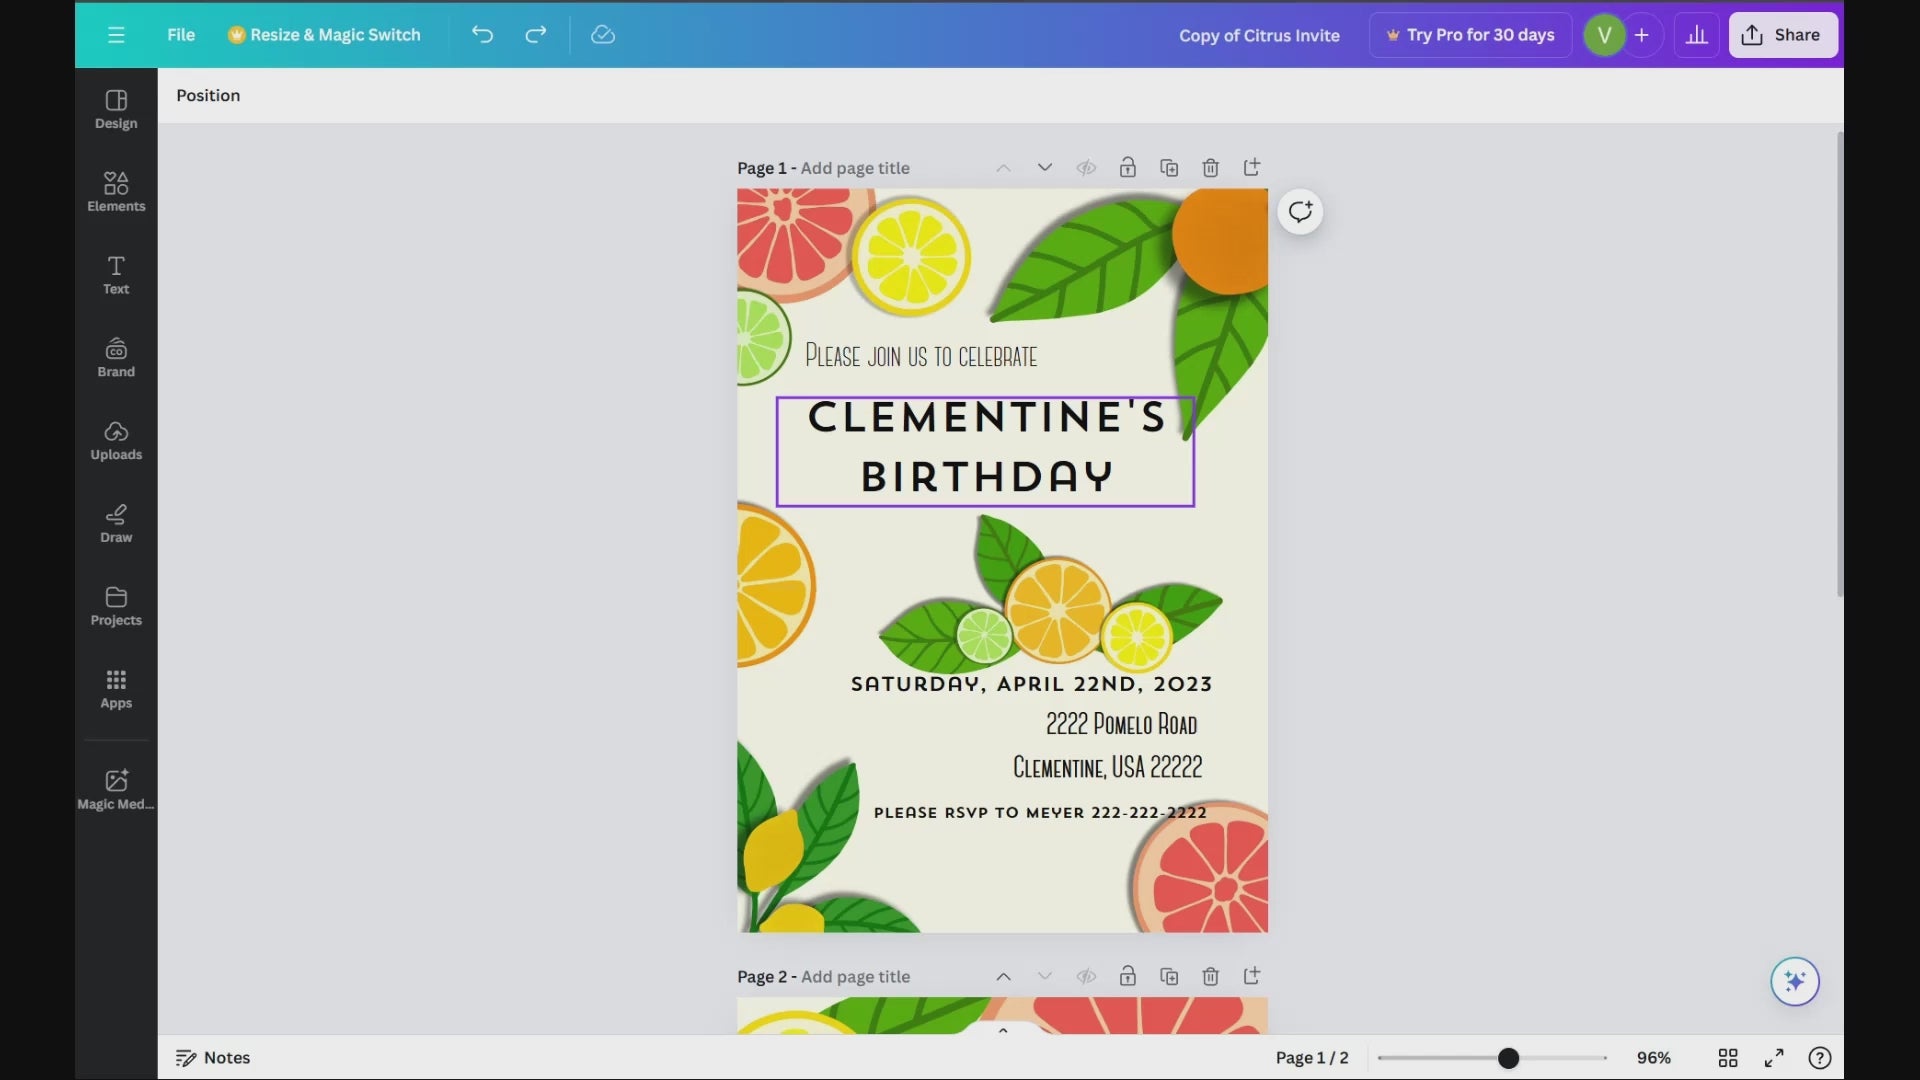Select text Please join us to celebrate
This screenshot has height=1080, width=1920.
click(x=921, y=356)
